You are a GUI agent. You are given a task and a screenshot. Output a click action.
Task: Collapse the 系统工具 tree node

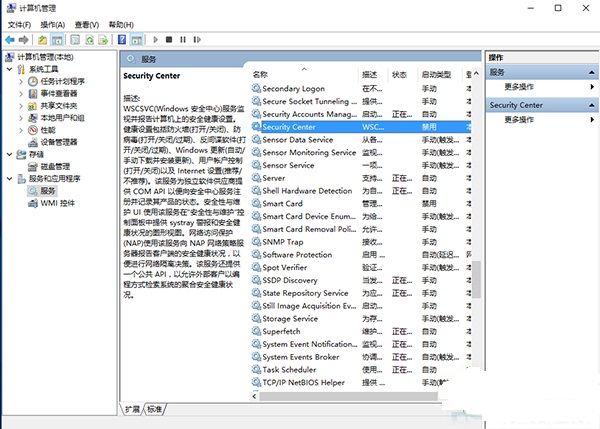[10, 69]
